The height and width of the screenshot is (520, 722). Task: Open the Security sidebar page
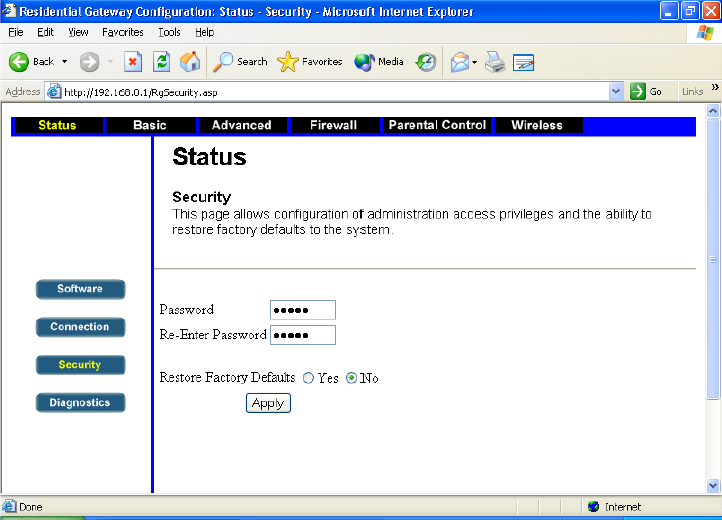(80, 365)
